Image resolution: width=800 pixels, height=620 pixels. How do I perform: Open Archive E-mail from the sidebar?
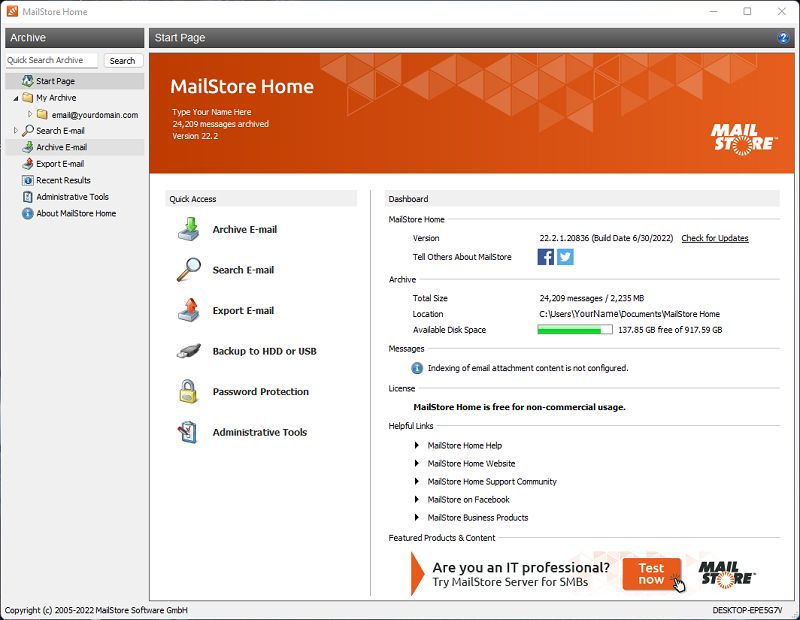(62, 147)
